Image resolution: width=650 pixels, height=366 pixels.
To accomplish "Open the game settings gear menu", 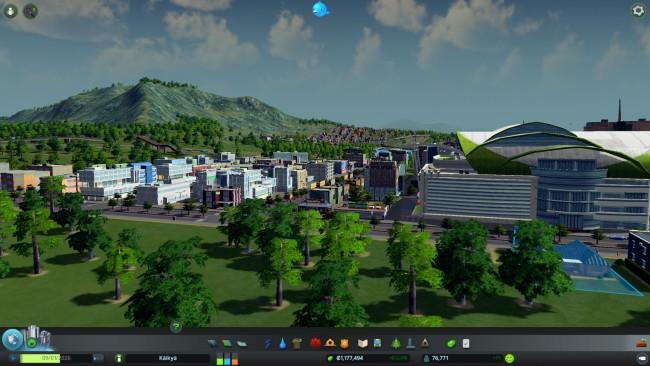I will [638, 11].
